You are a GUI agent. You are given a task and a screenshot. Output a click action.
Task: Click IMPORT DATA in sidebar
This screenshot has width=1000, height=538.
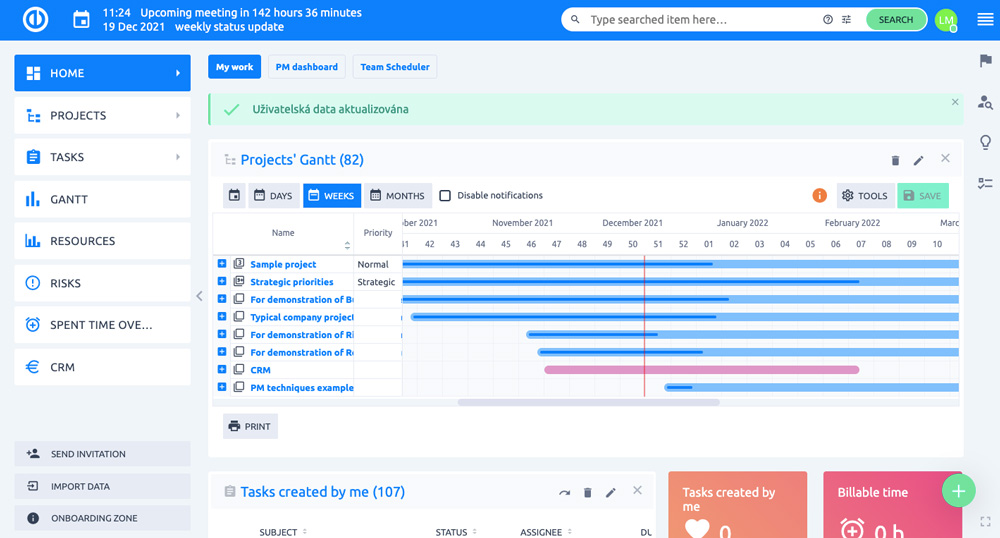tap(103, 486)
